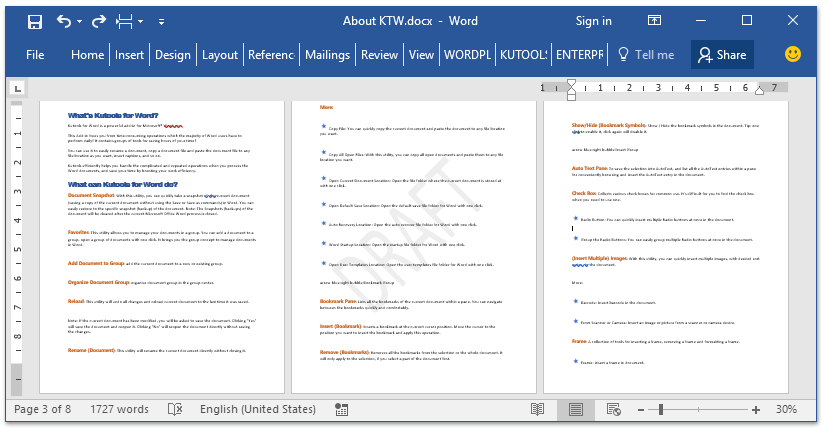Switch to Print Layout view
The height and width of the screenshot is (431, 824).
tap(576, 409)
